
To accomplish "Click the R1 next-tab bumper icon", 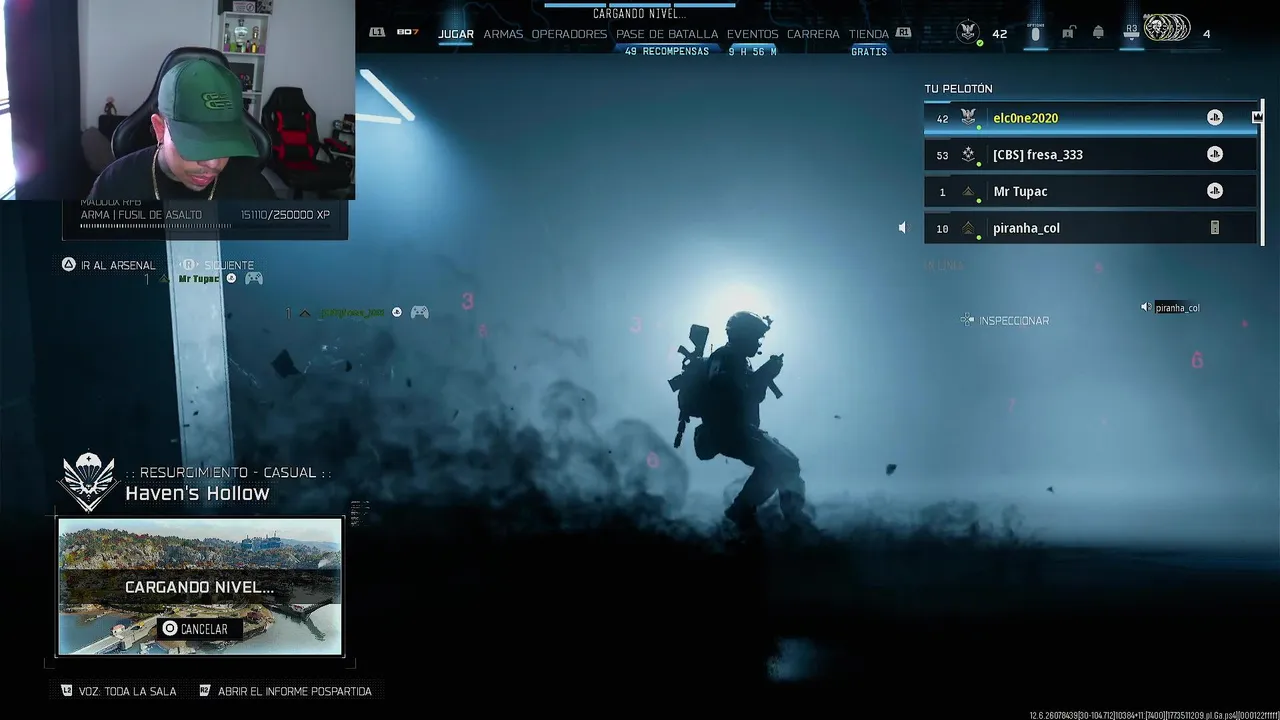I will [903, 32].
